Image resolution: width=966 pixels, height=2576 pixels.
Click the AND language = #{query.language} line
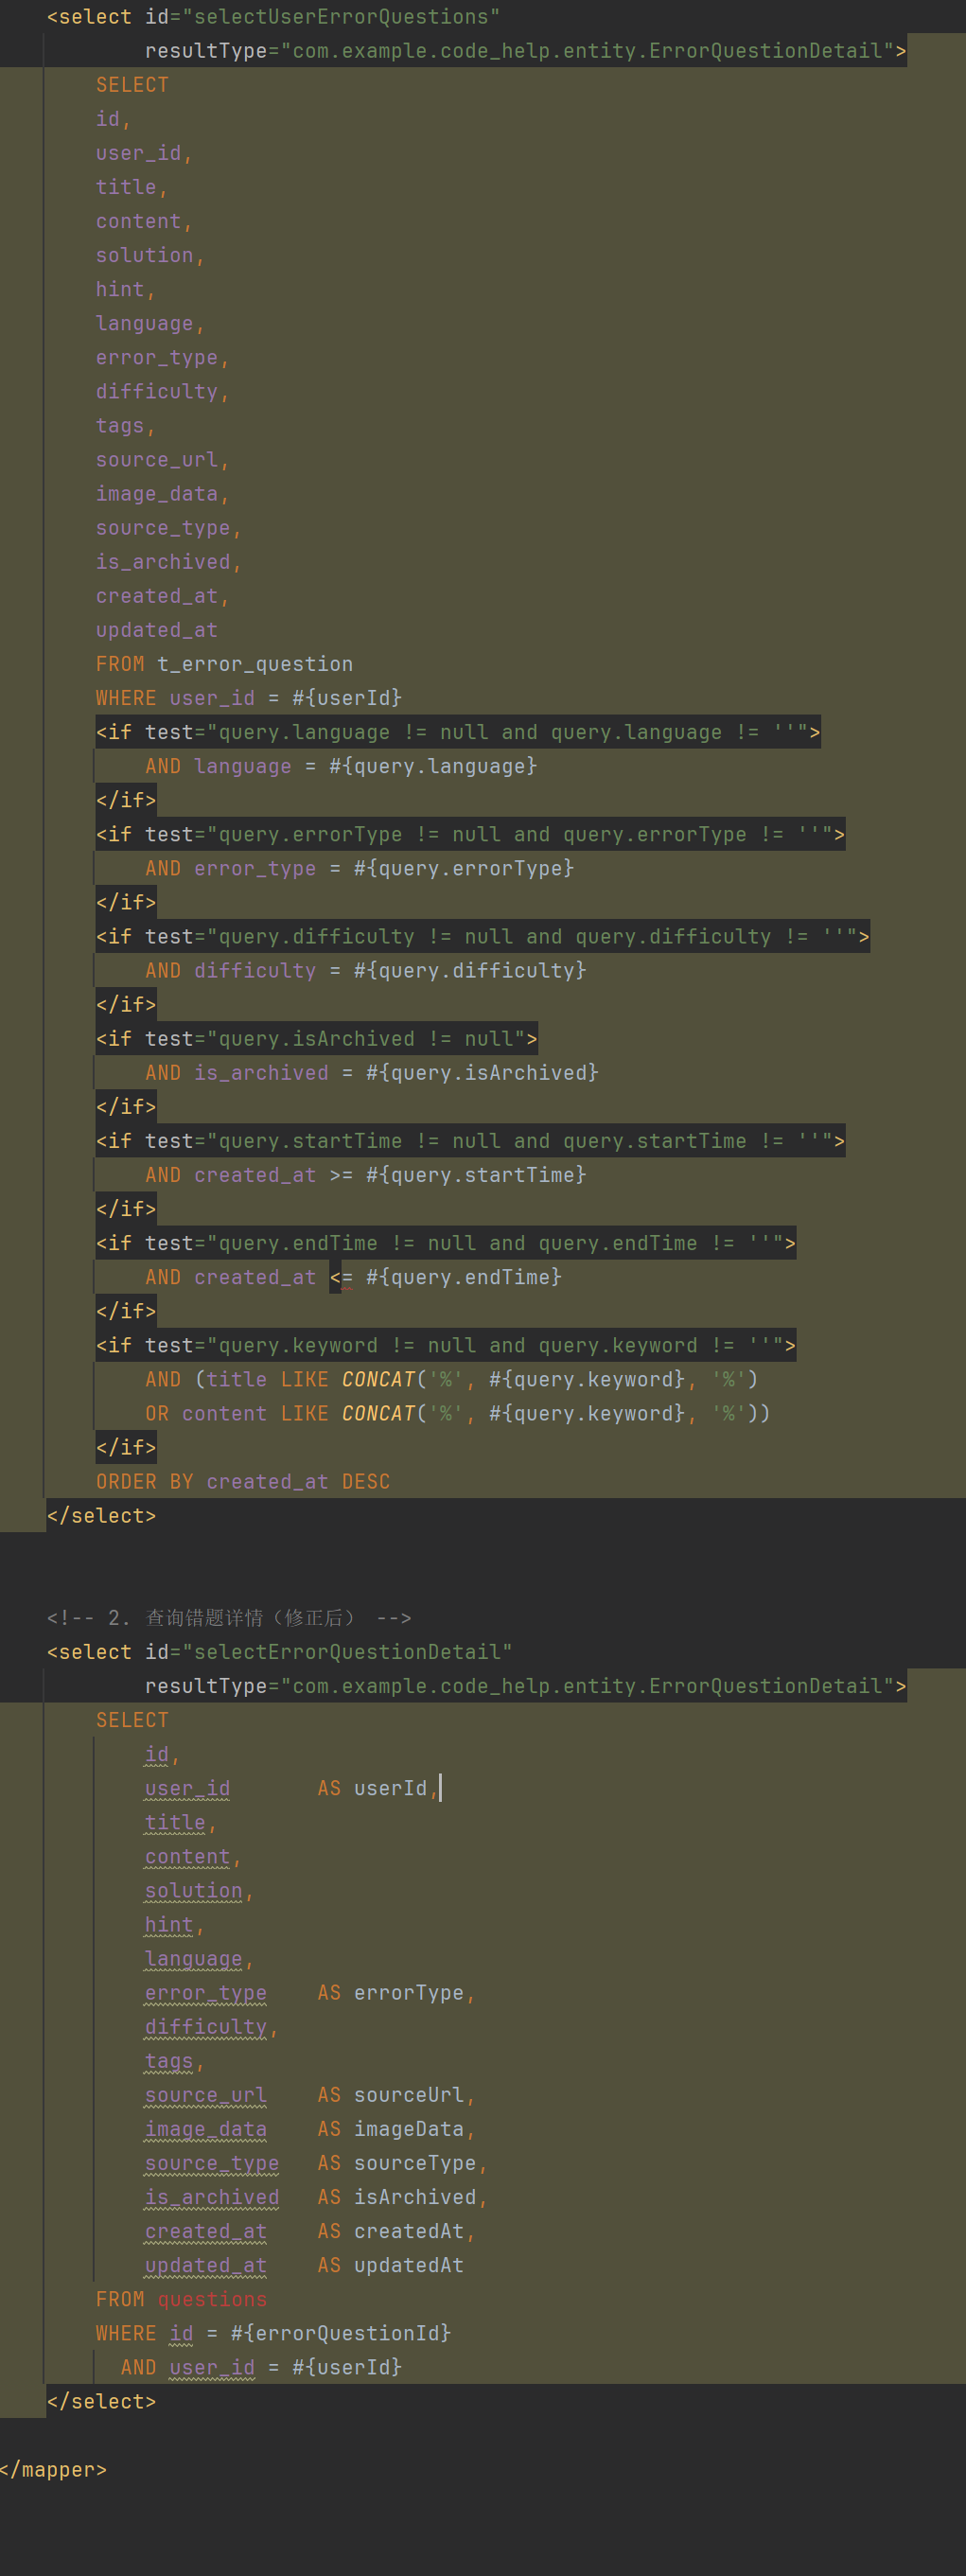coord(341,766)
